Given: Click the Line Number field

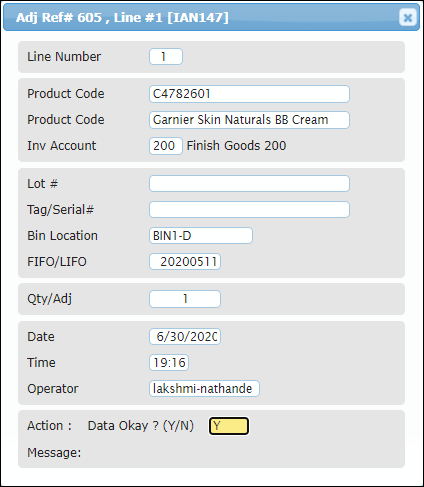Looking at the screenshot, I should tap(166, 56).
